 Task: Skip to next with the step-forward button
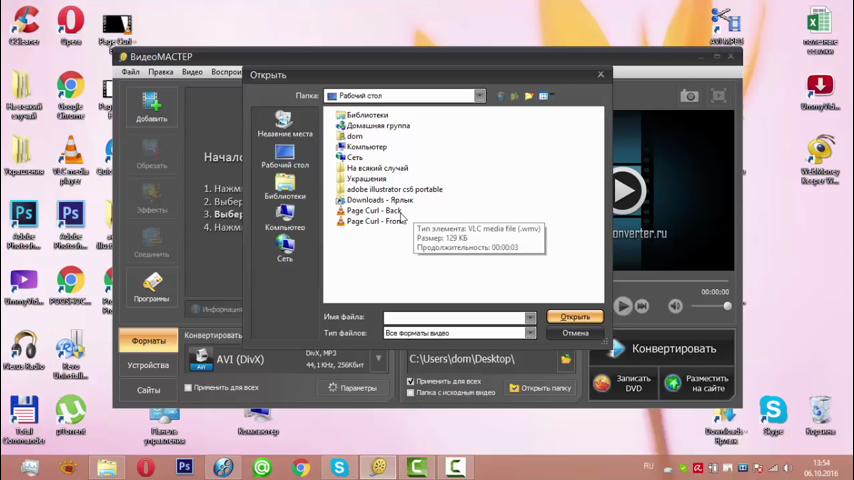click(642, 306)
